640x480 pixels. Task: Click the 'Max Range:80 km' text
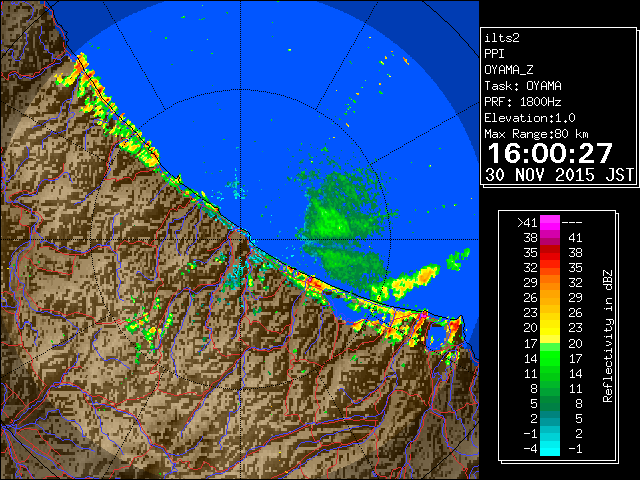[536, 134]
